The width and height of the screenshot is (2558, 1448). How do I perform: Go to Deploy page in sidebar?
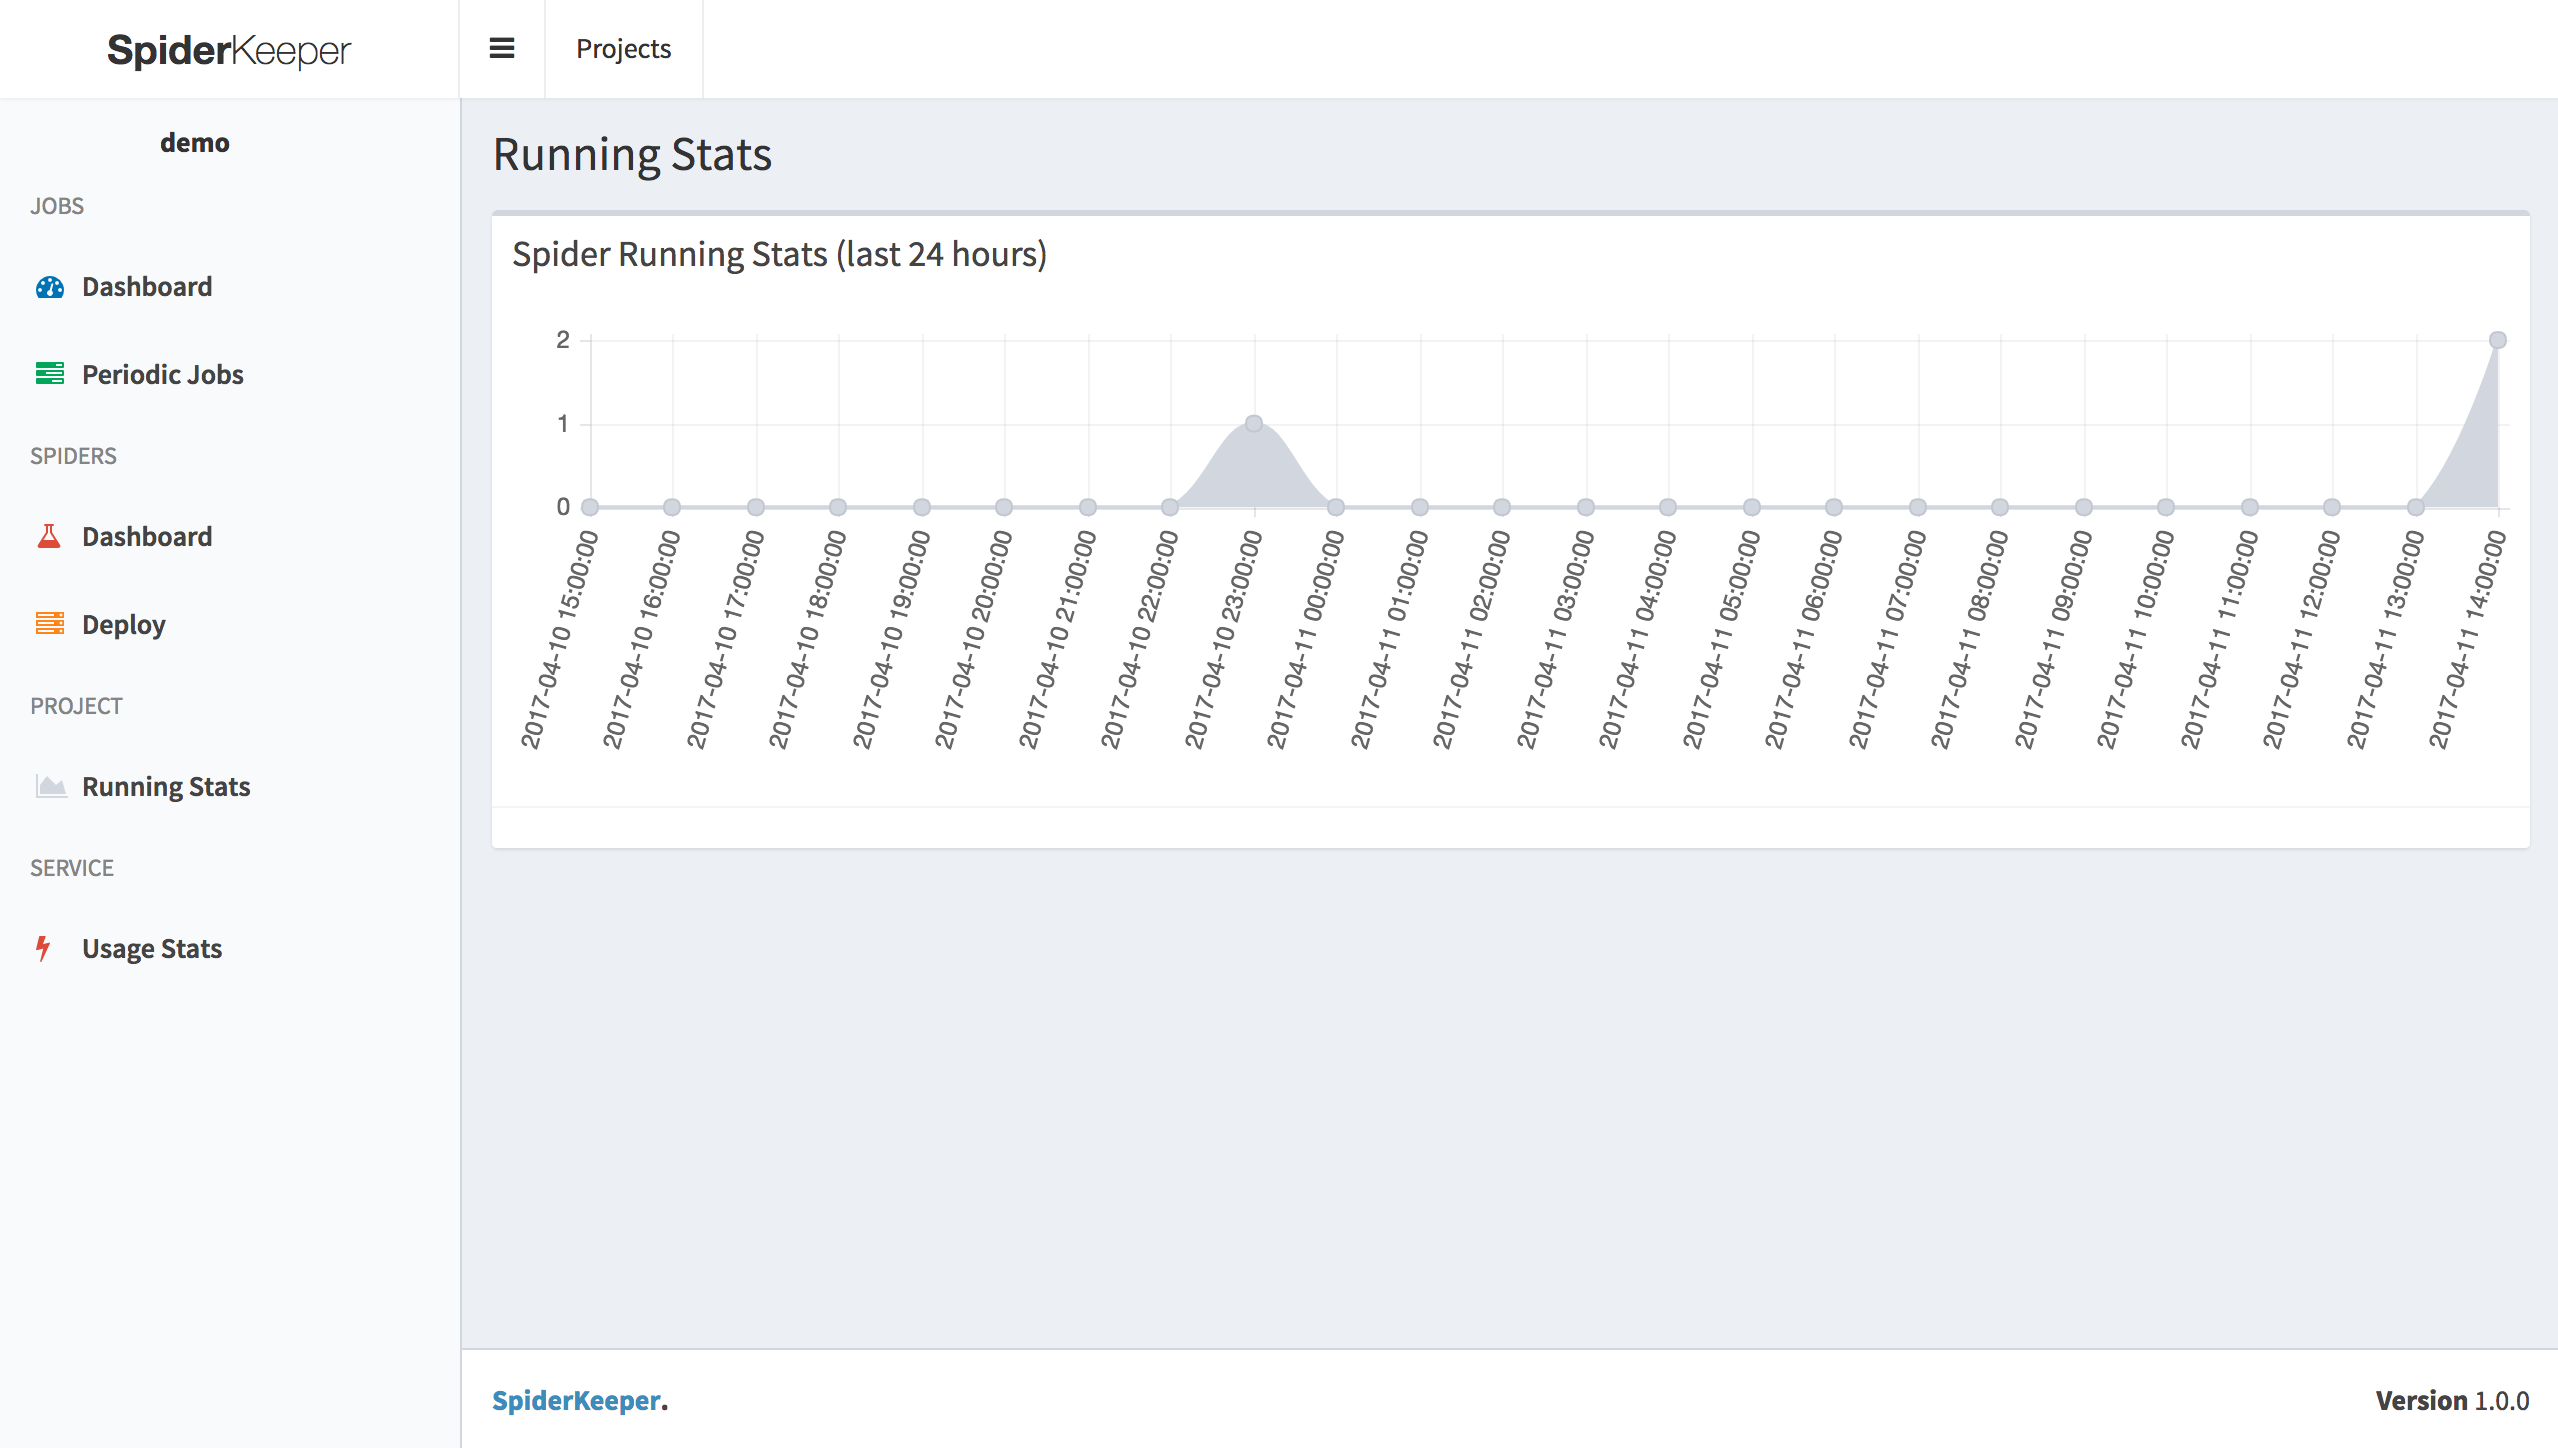[123, 625]
